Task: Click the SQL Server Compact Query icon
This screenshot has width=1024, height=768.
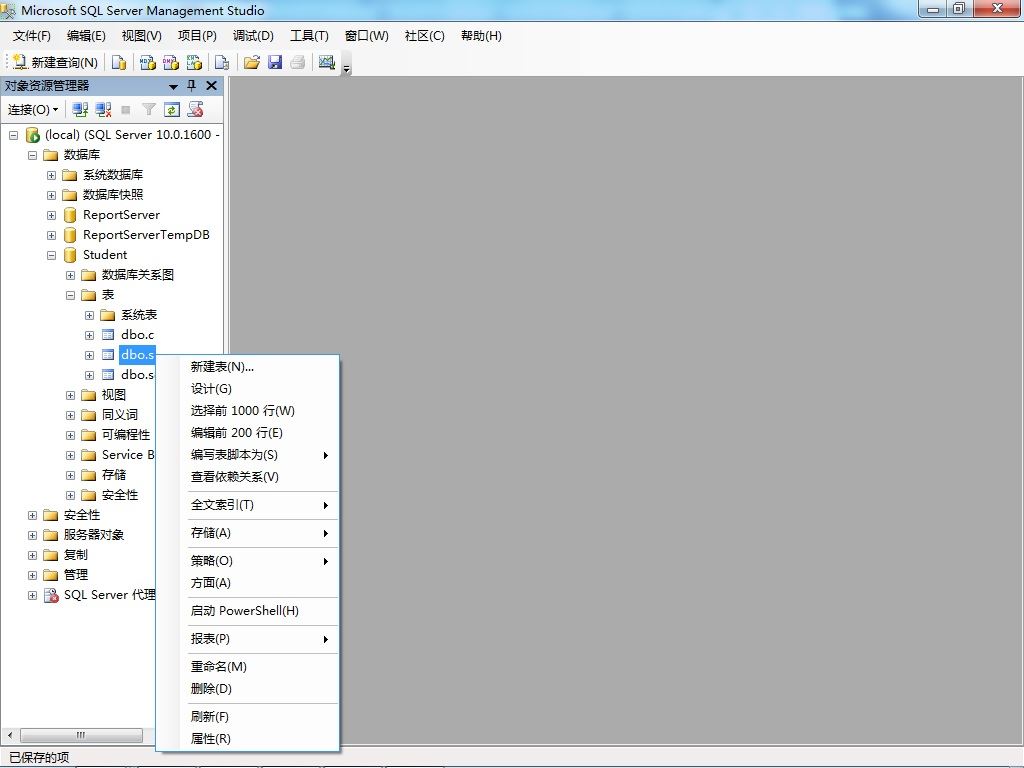Action: point(222,62)
